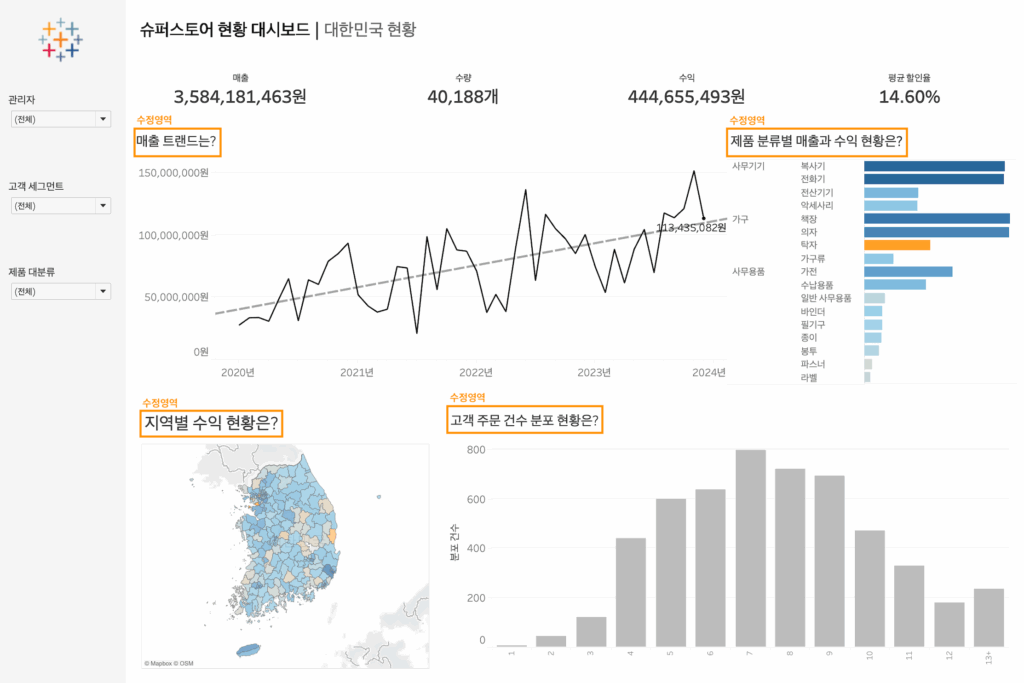Click the line endpoint labeled 113,435,082원

704,218
